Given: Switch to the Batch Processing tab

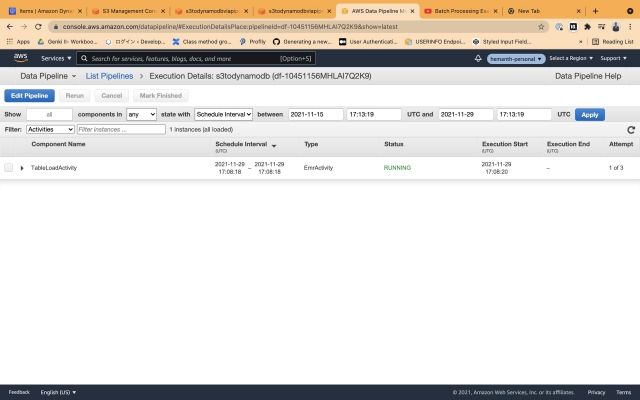Looking at the screenshot, I should [x=461, y=11].
